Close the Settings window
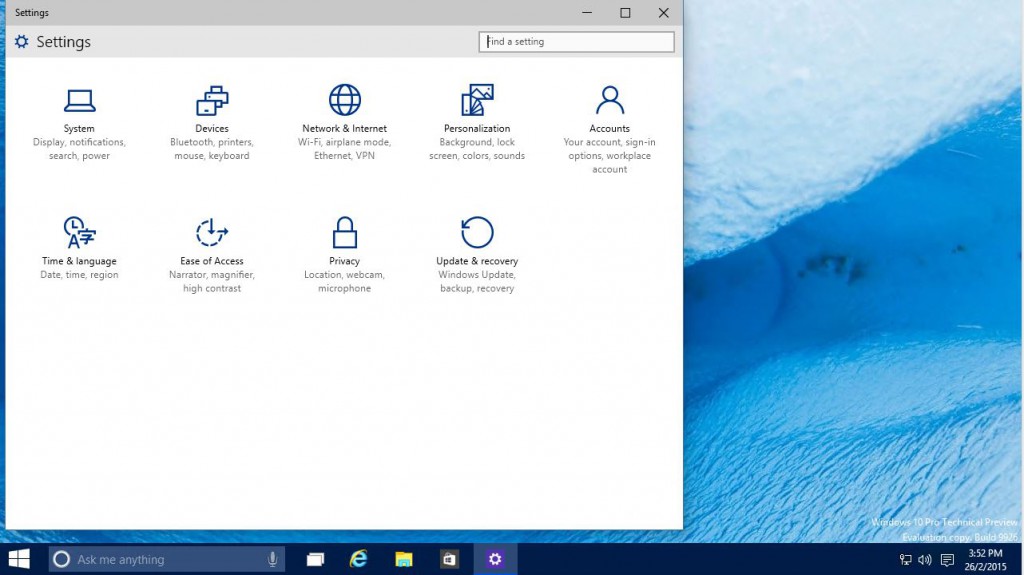1024x575 pixels. click(664, 12)
